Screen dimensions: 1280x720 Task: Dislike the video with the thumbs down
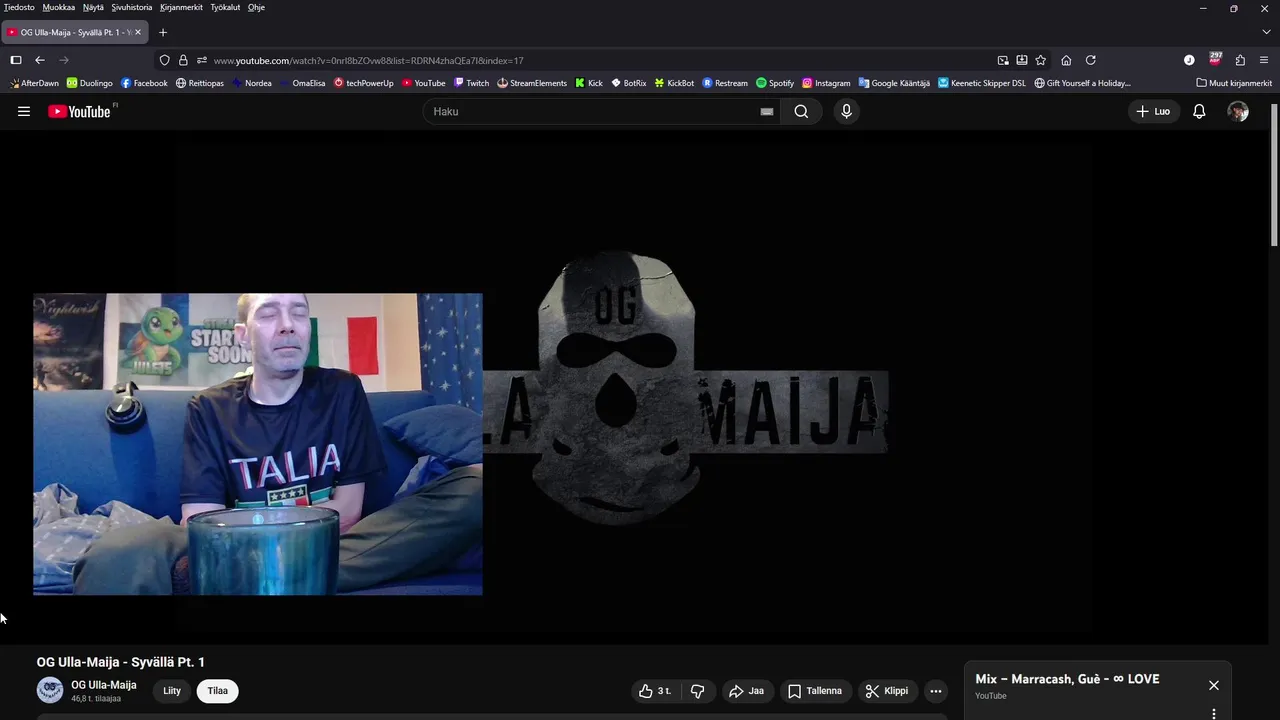pos(698,691)
